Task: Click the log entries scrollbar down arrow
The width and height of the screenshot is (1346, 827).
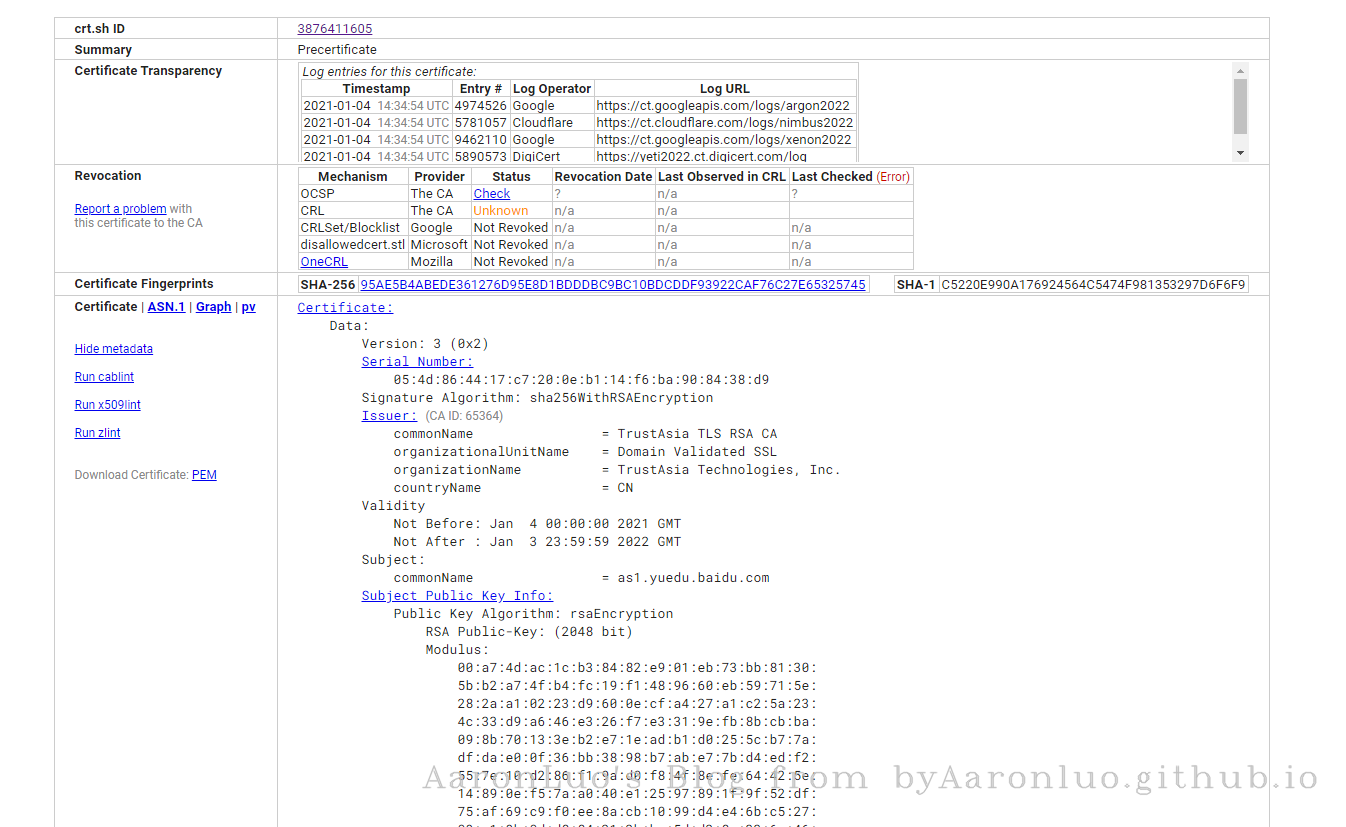Action: [x=1241, y=153]
